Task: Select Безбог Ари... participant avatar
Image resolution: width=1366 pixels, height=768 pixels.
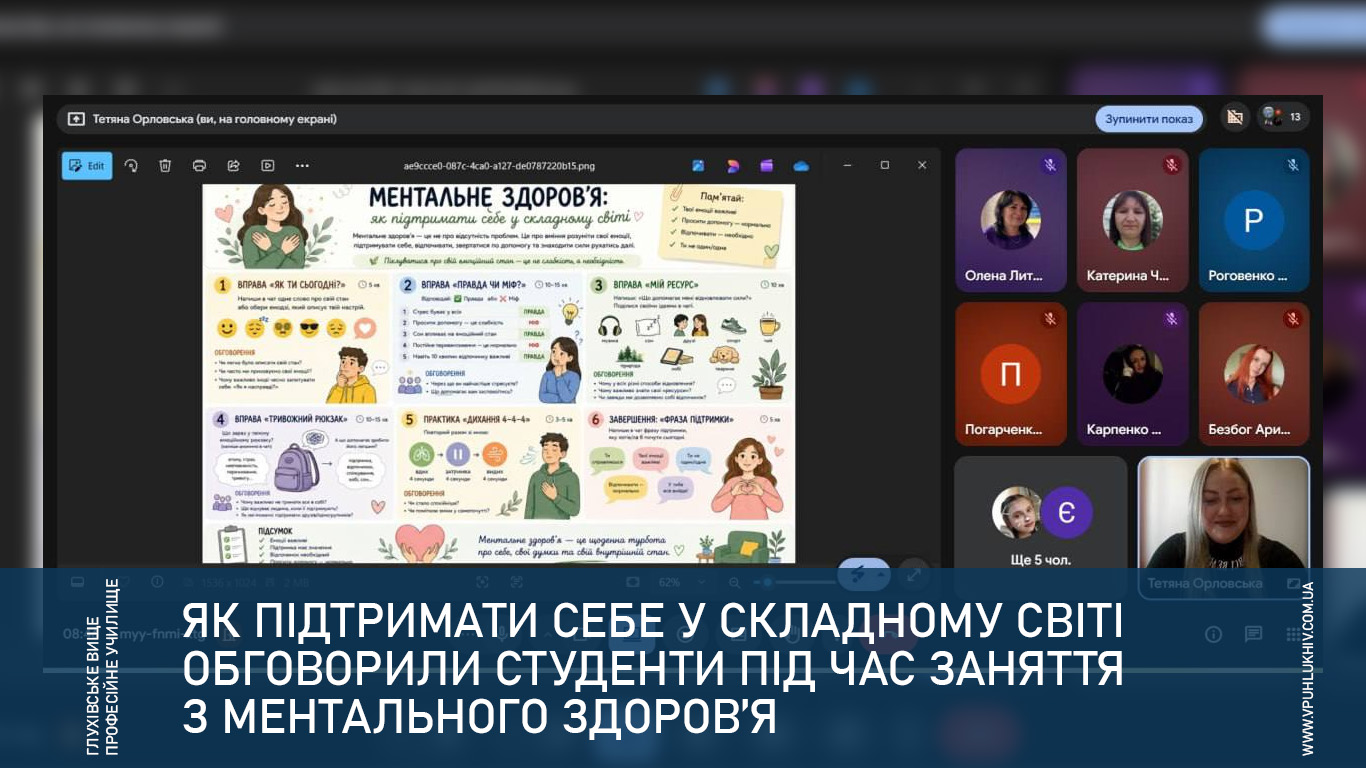Action: coord(1254,374)
